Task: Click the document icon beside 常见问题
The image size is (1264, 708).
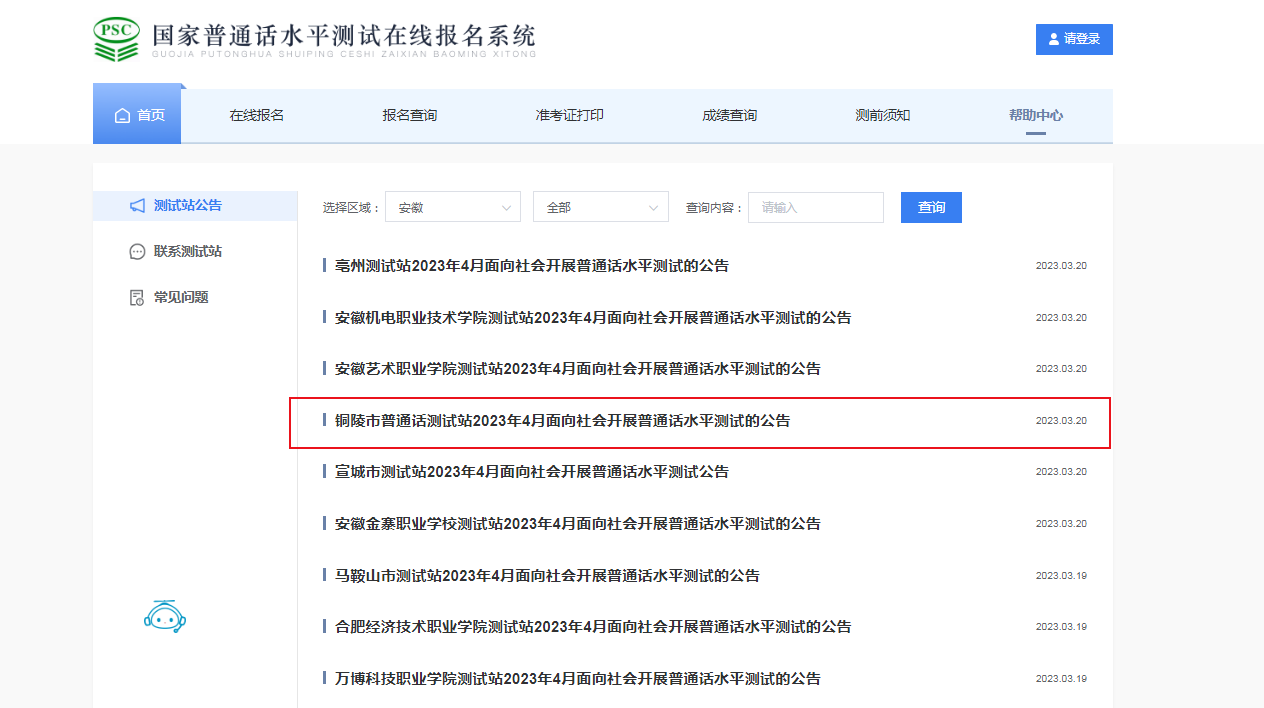Action: 137,298
